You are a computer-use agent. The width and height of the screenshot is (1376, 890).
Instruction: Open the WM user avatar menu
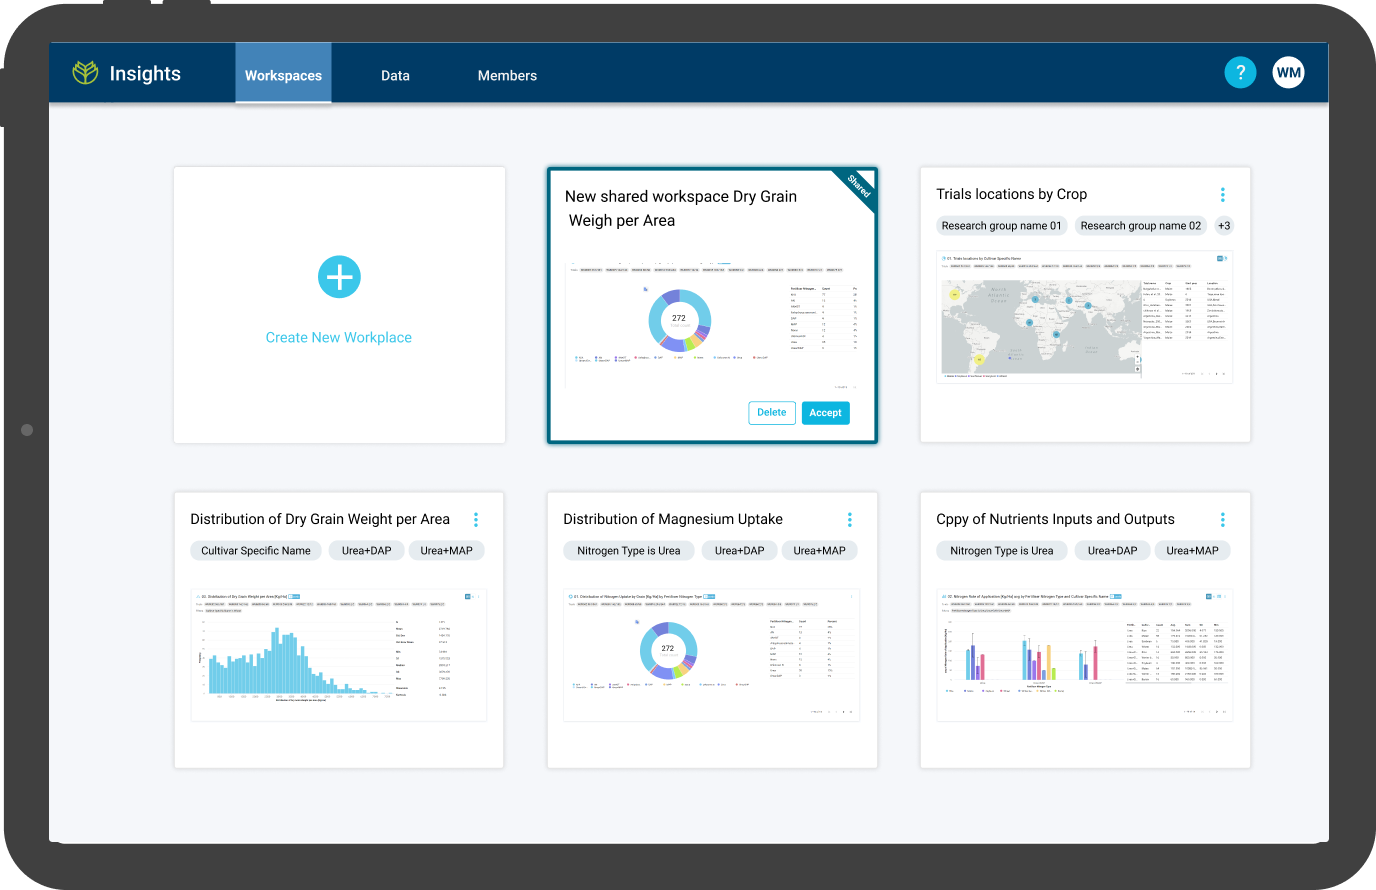1288,72
